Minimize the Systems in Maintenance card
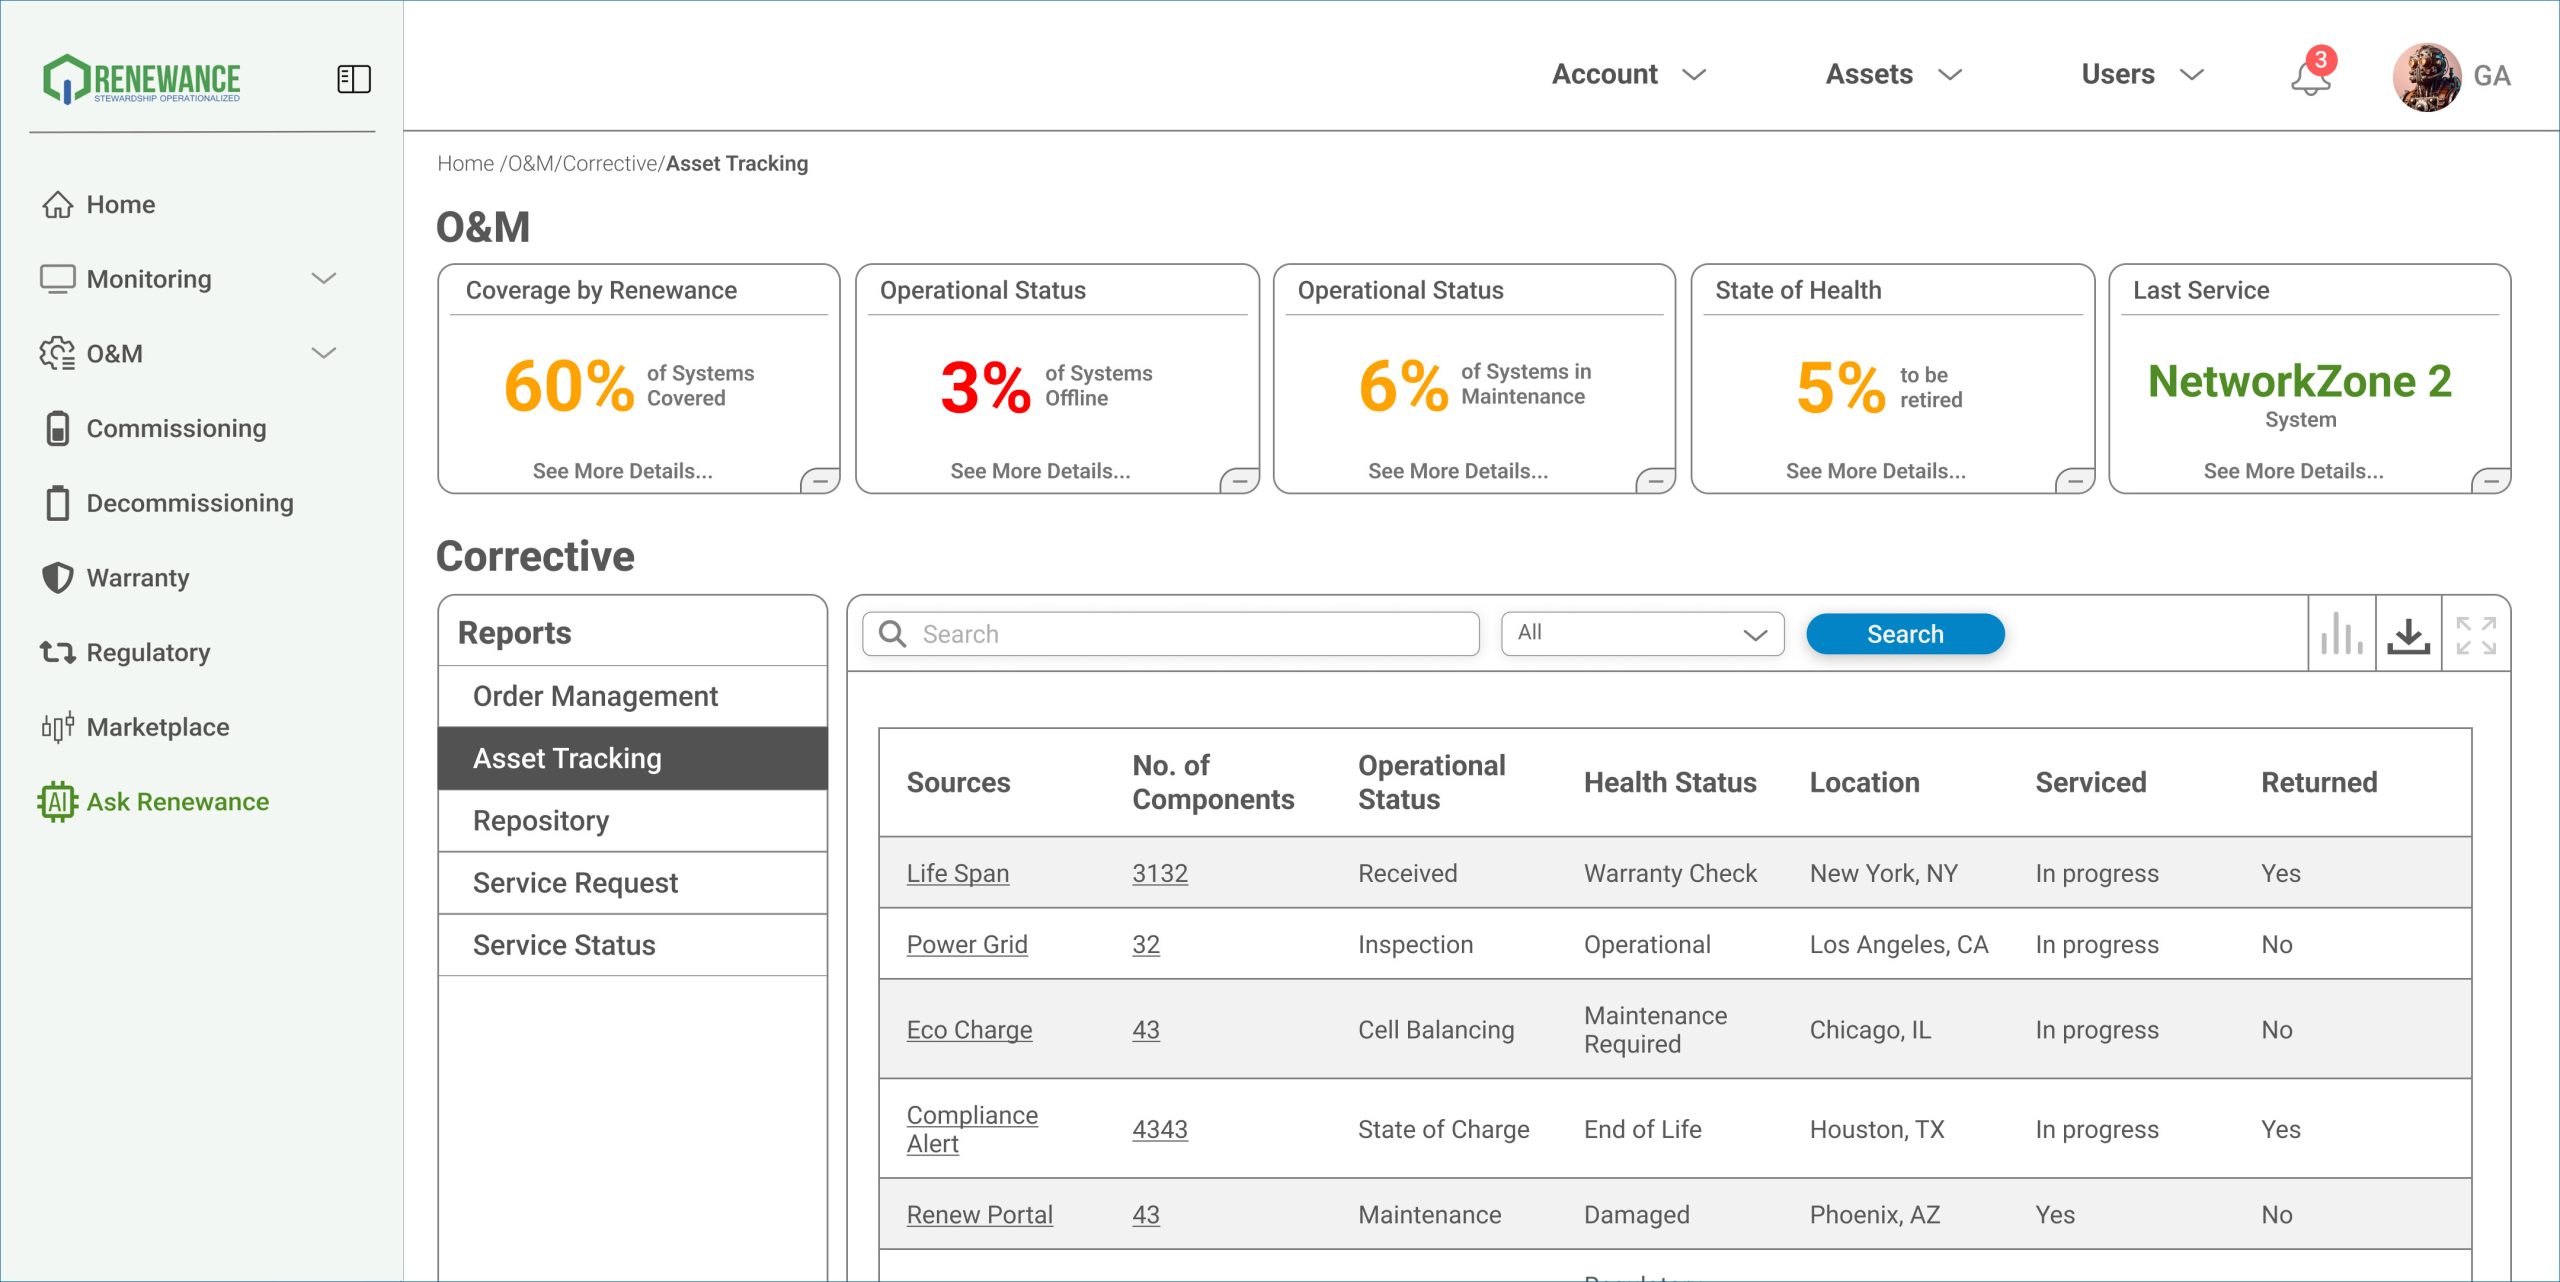This screenshot has width=2560, height=1282. pos(1655,481)
